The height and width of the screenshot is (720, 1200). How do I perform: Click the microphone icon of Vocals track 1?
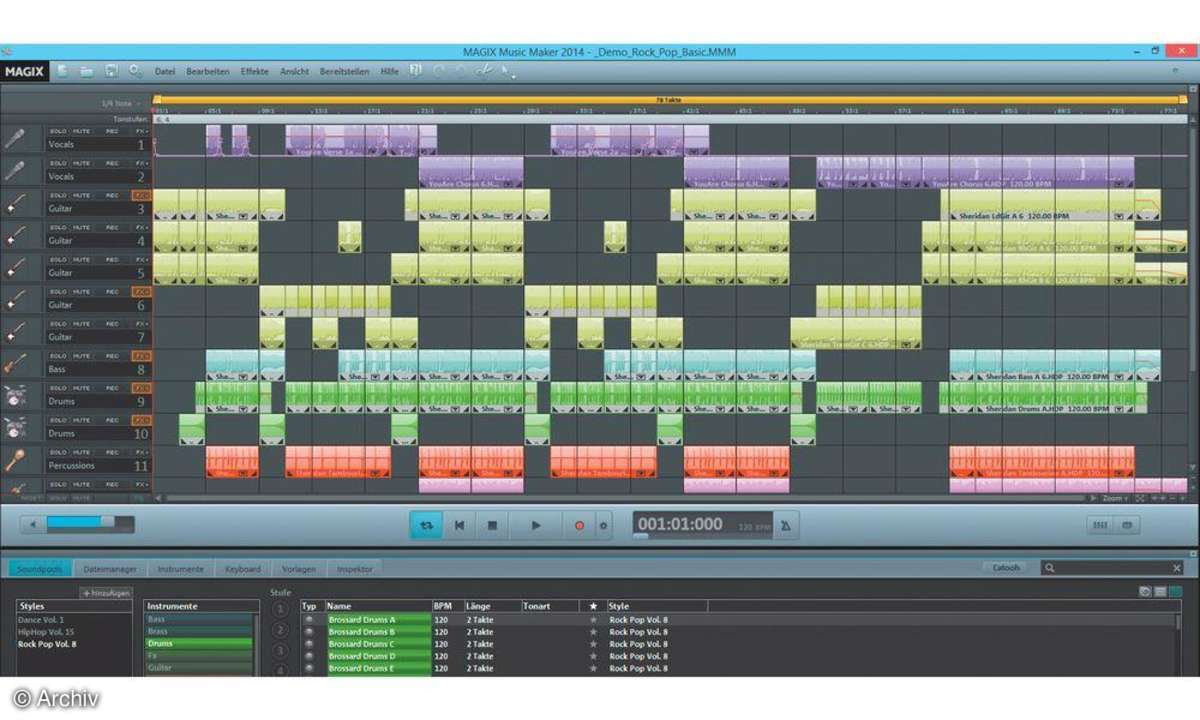click(15, 139)
